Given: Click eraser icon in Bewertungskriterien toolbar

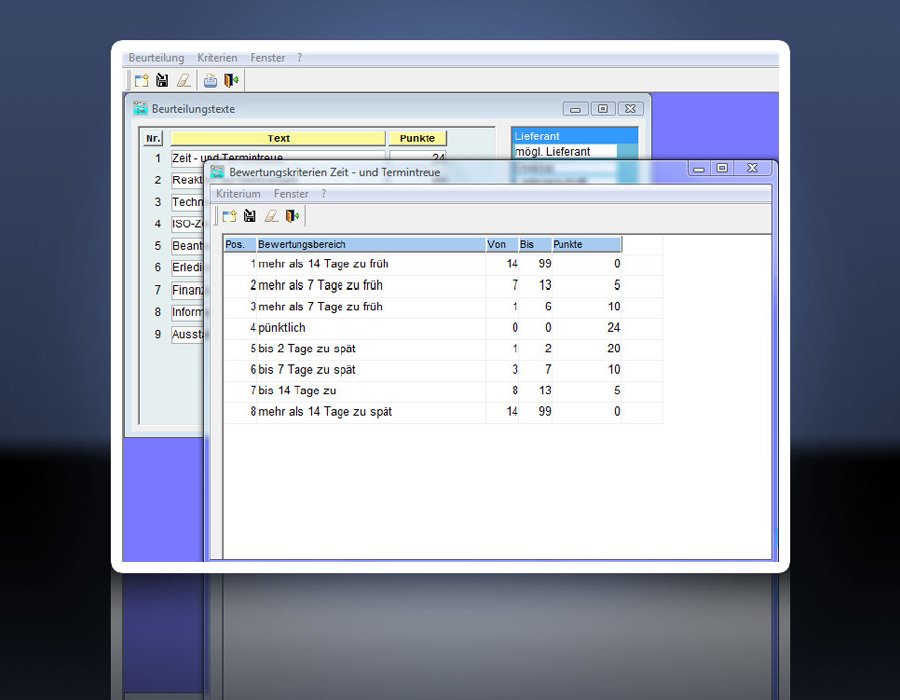Looking at the screenshot, I should [x=271, y=216].
